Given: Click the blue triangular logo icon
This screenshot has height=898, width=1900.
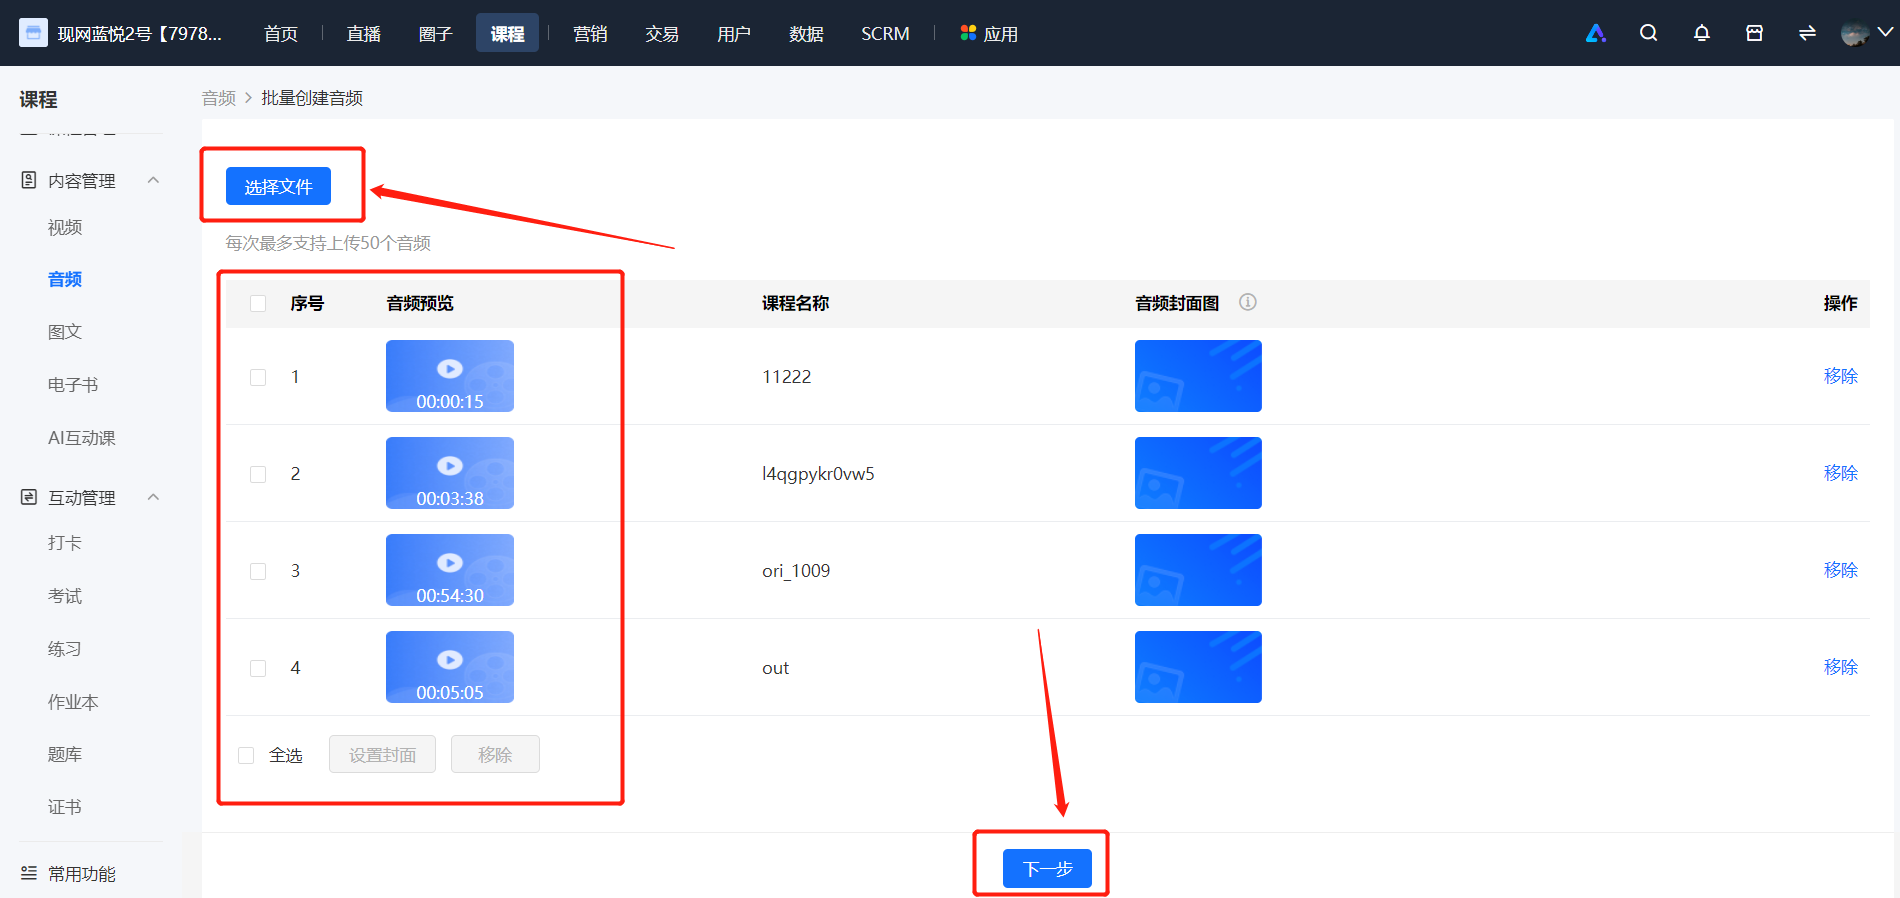Looking at the screenshot, I should click(x=1596, y=33).
